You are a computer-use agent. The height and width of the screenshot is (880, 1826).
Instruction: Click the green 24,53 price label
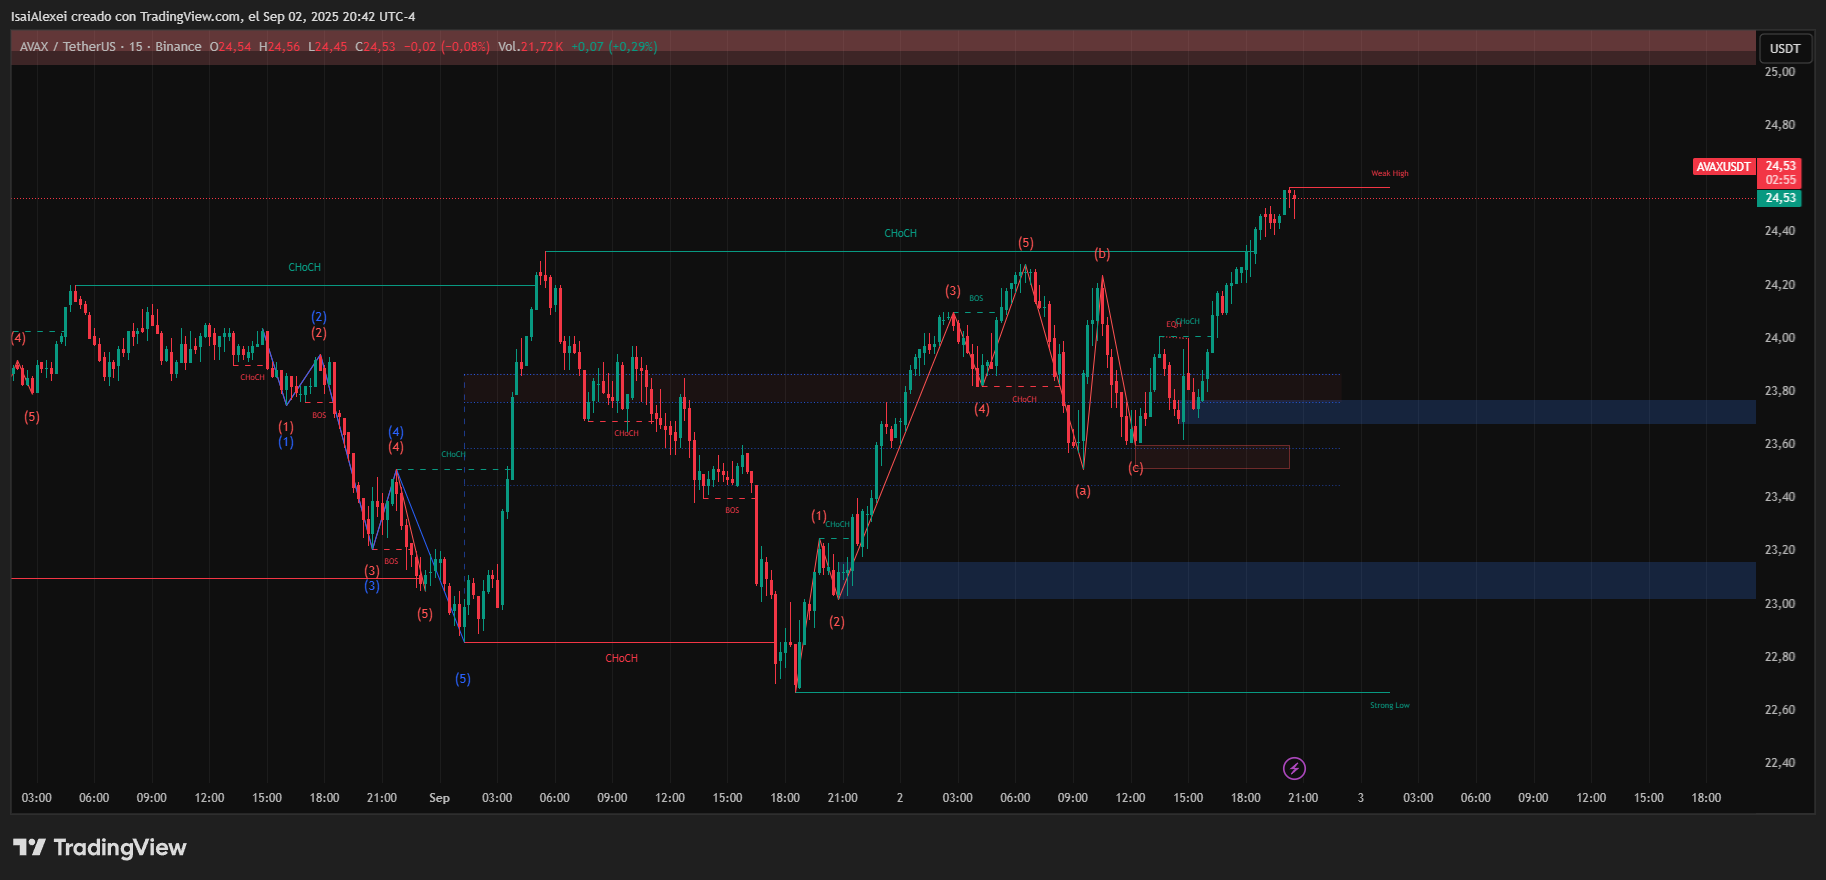click(x=1779, y=198)
